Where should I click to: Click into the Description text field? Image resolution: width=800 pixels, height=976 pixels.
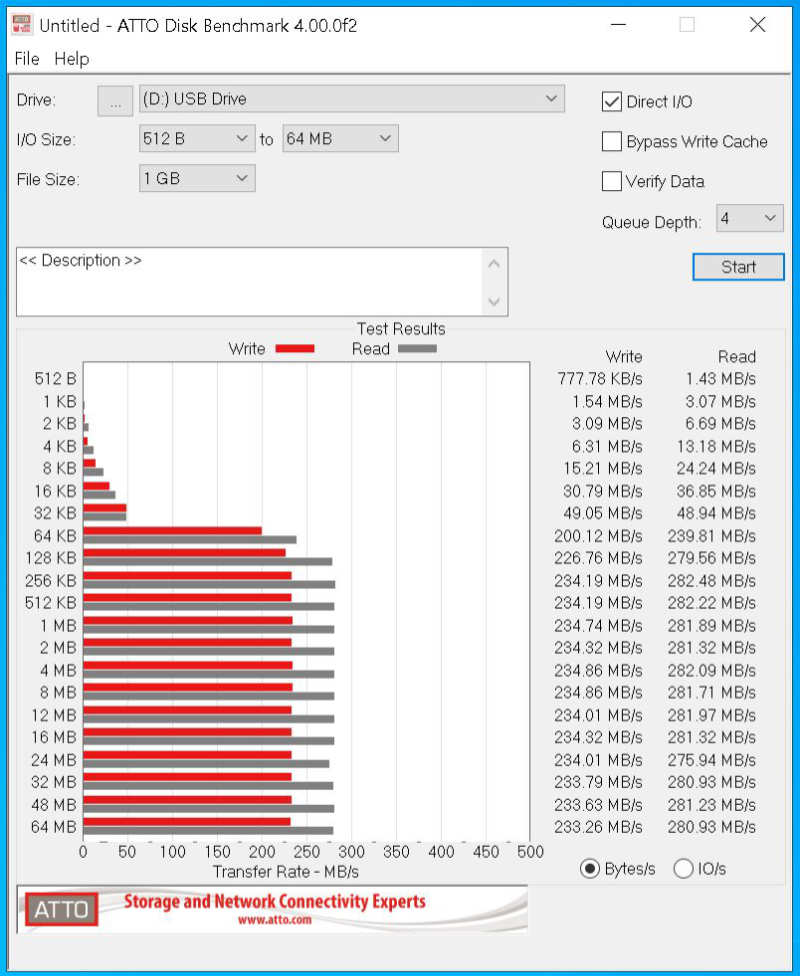(249, 281)
